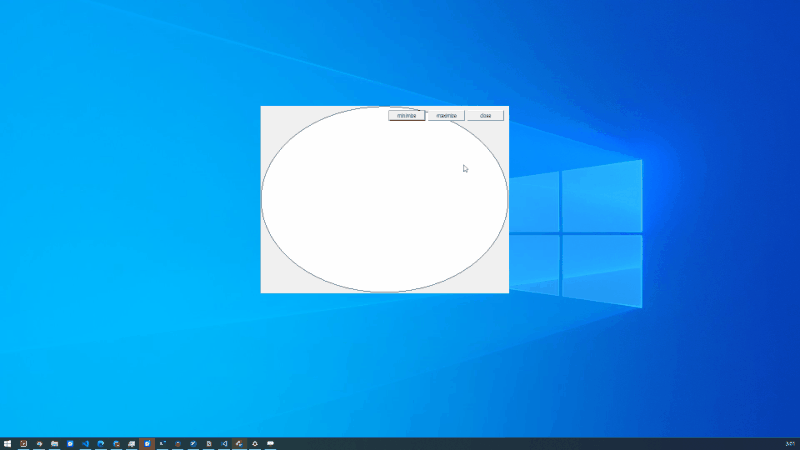Open the Windows Start menu
The image size is (800, 450).
(x=7, y=443)
